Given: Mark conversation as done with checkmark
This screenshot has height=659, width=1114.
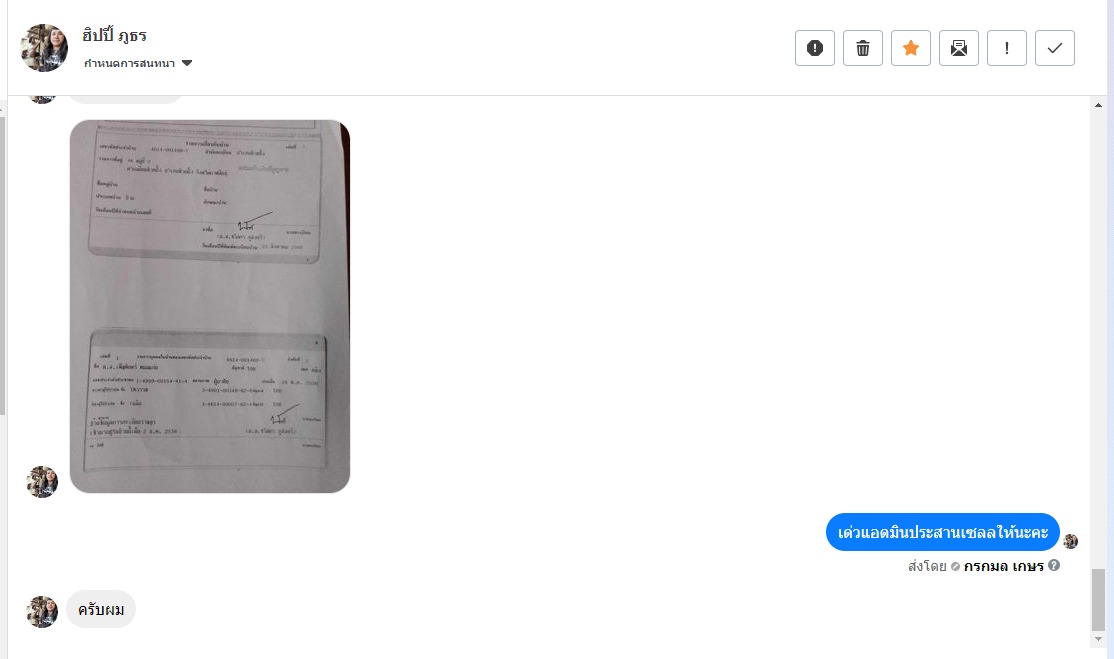Looking at the screenshot, I should 1054,48.
